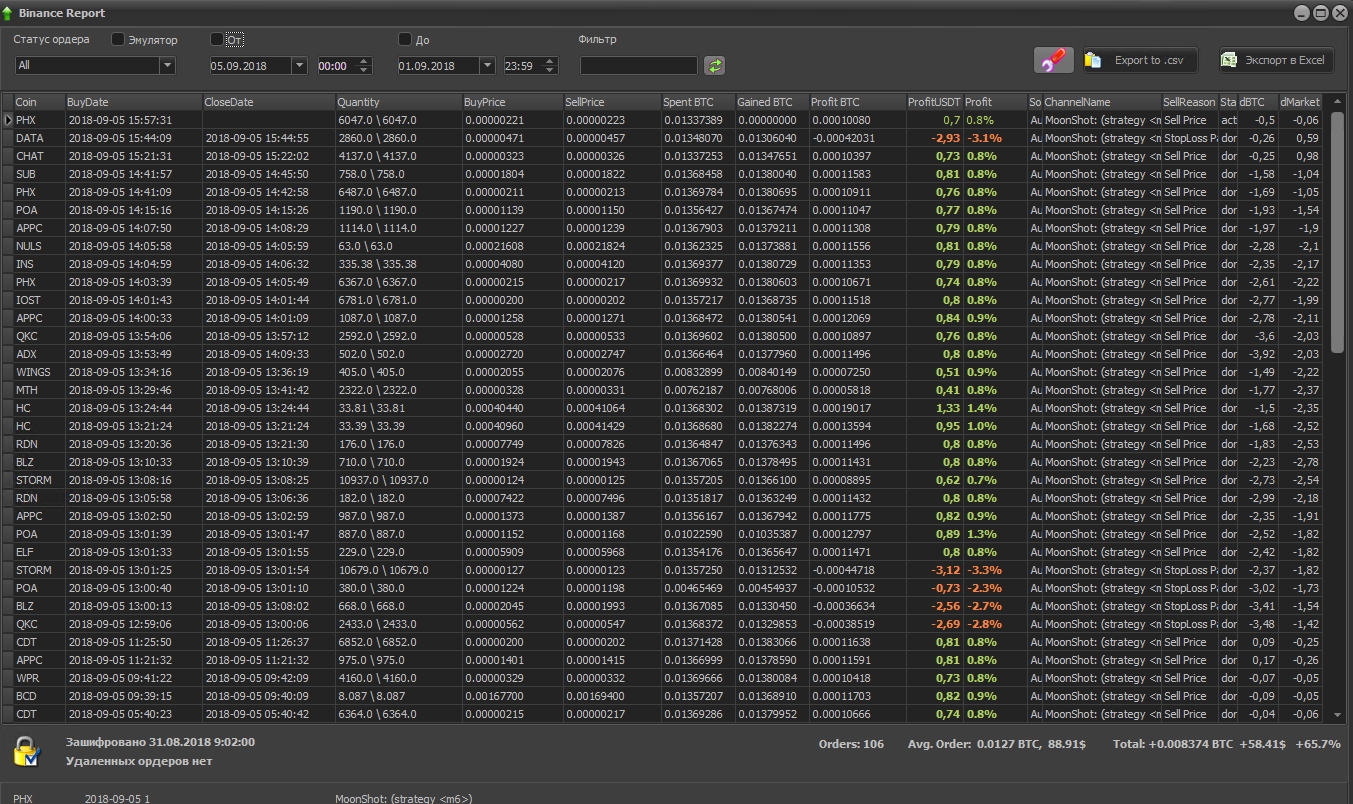Click the dBTC column header
Screen dimensions: 1353x804
(x=1257, y=102)
